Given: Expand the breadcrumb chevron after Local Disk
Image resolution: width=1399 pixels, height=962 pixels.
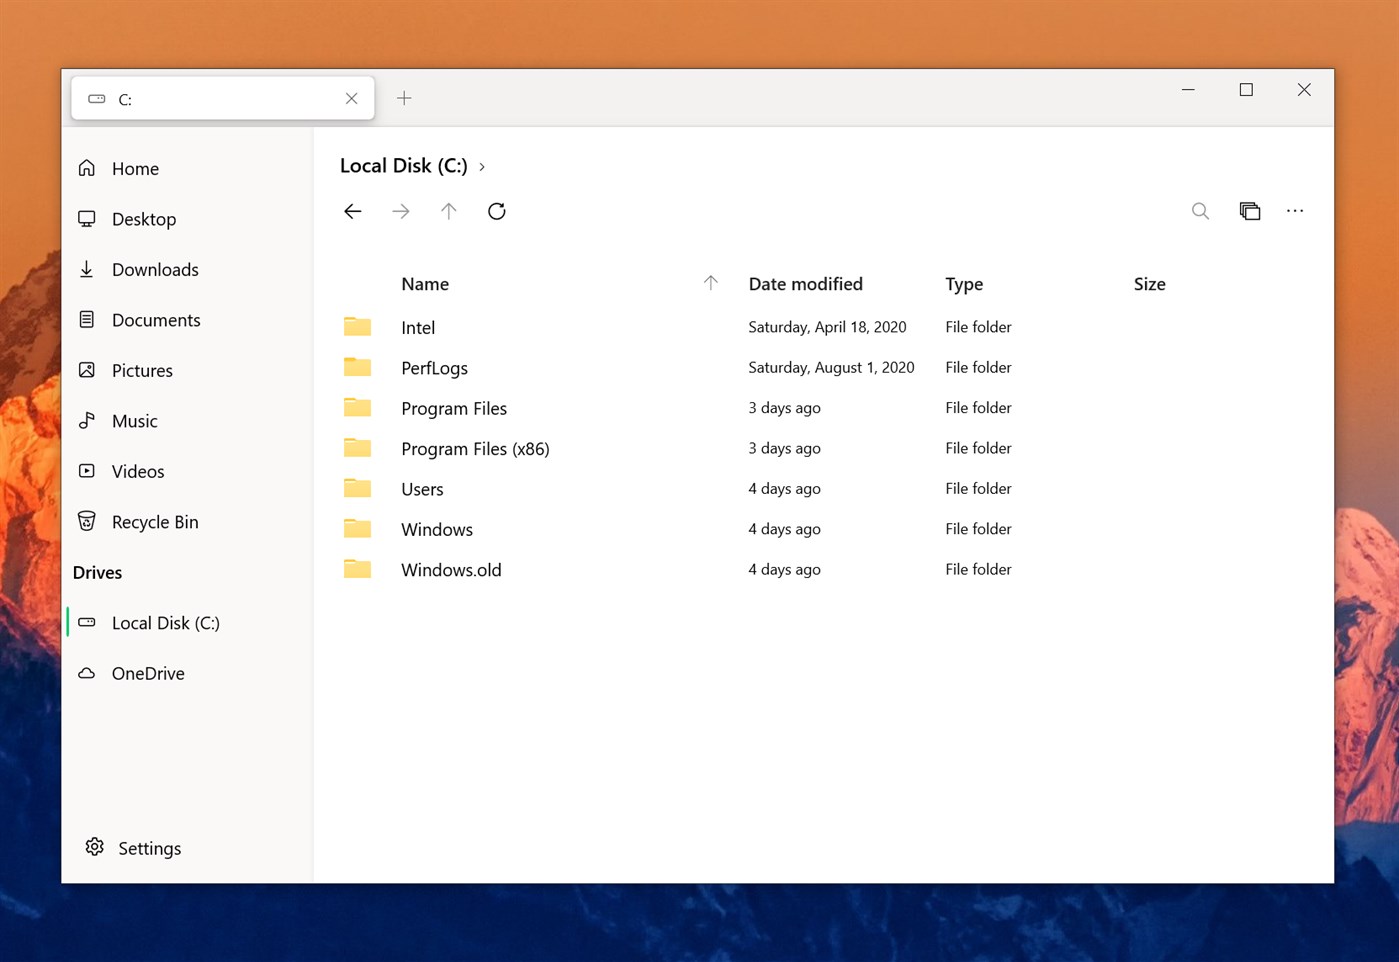Looking at the screenshot, I should pyautogui.click(x=482, y=166).
